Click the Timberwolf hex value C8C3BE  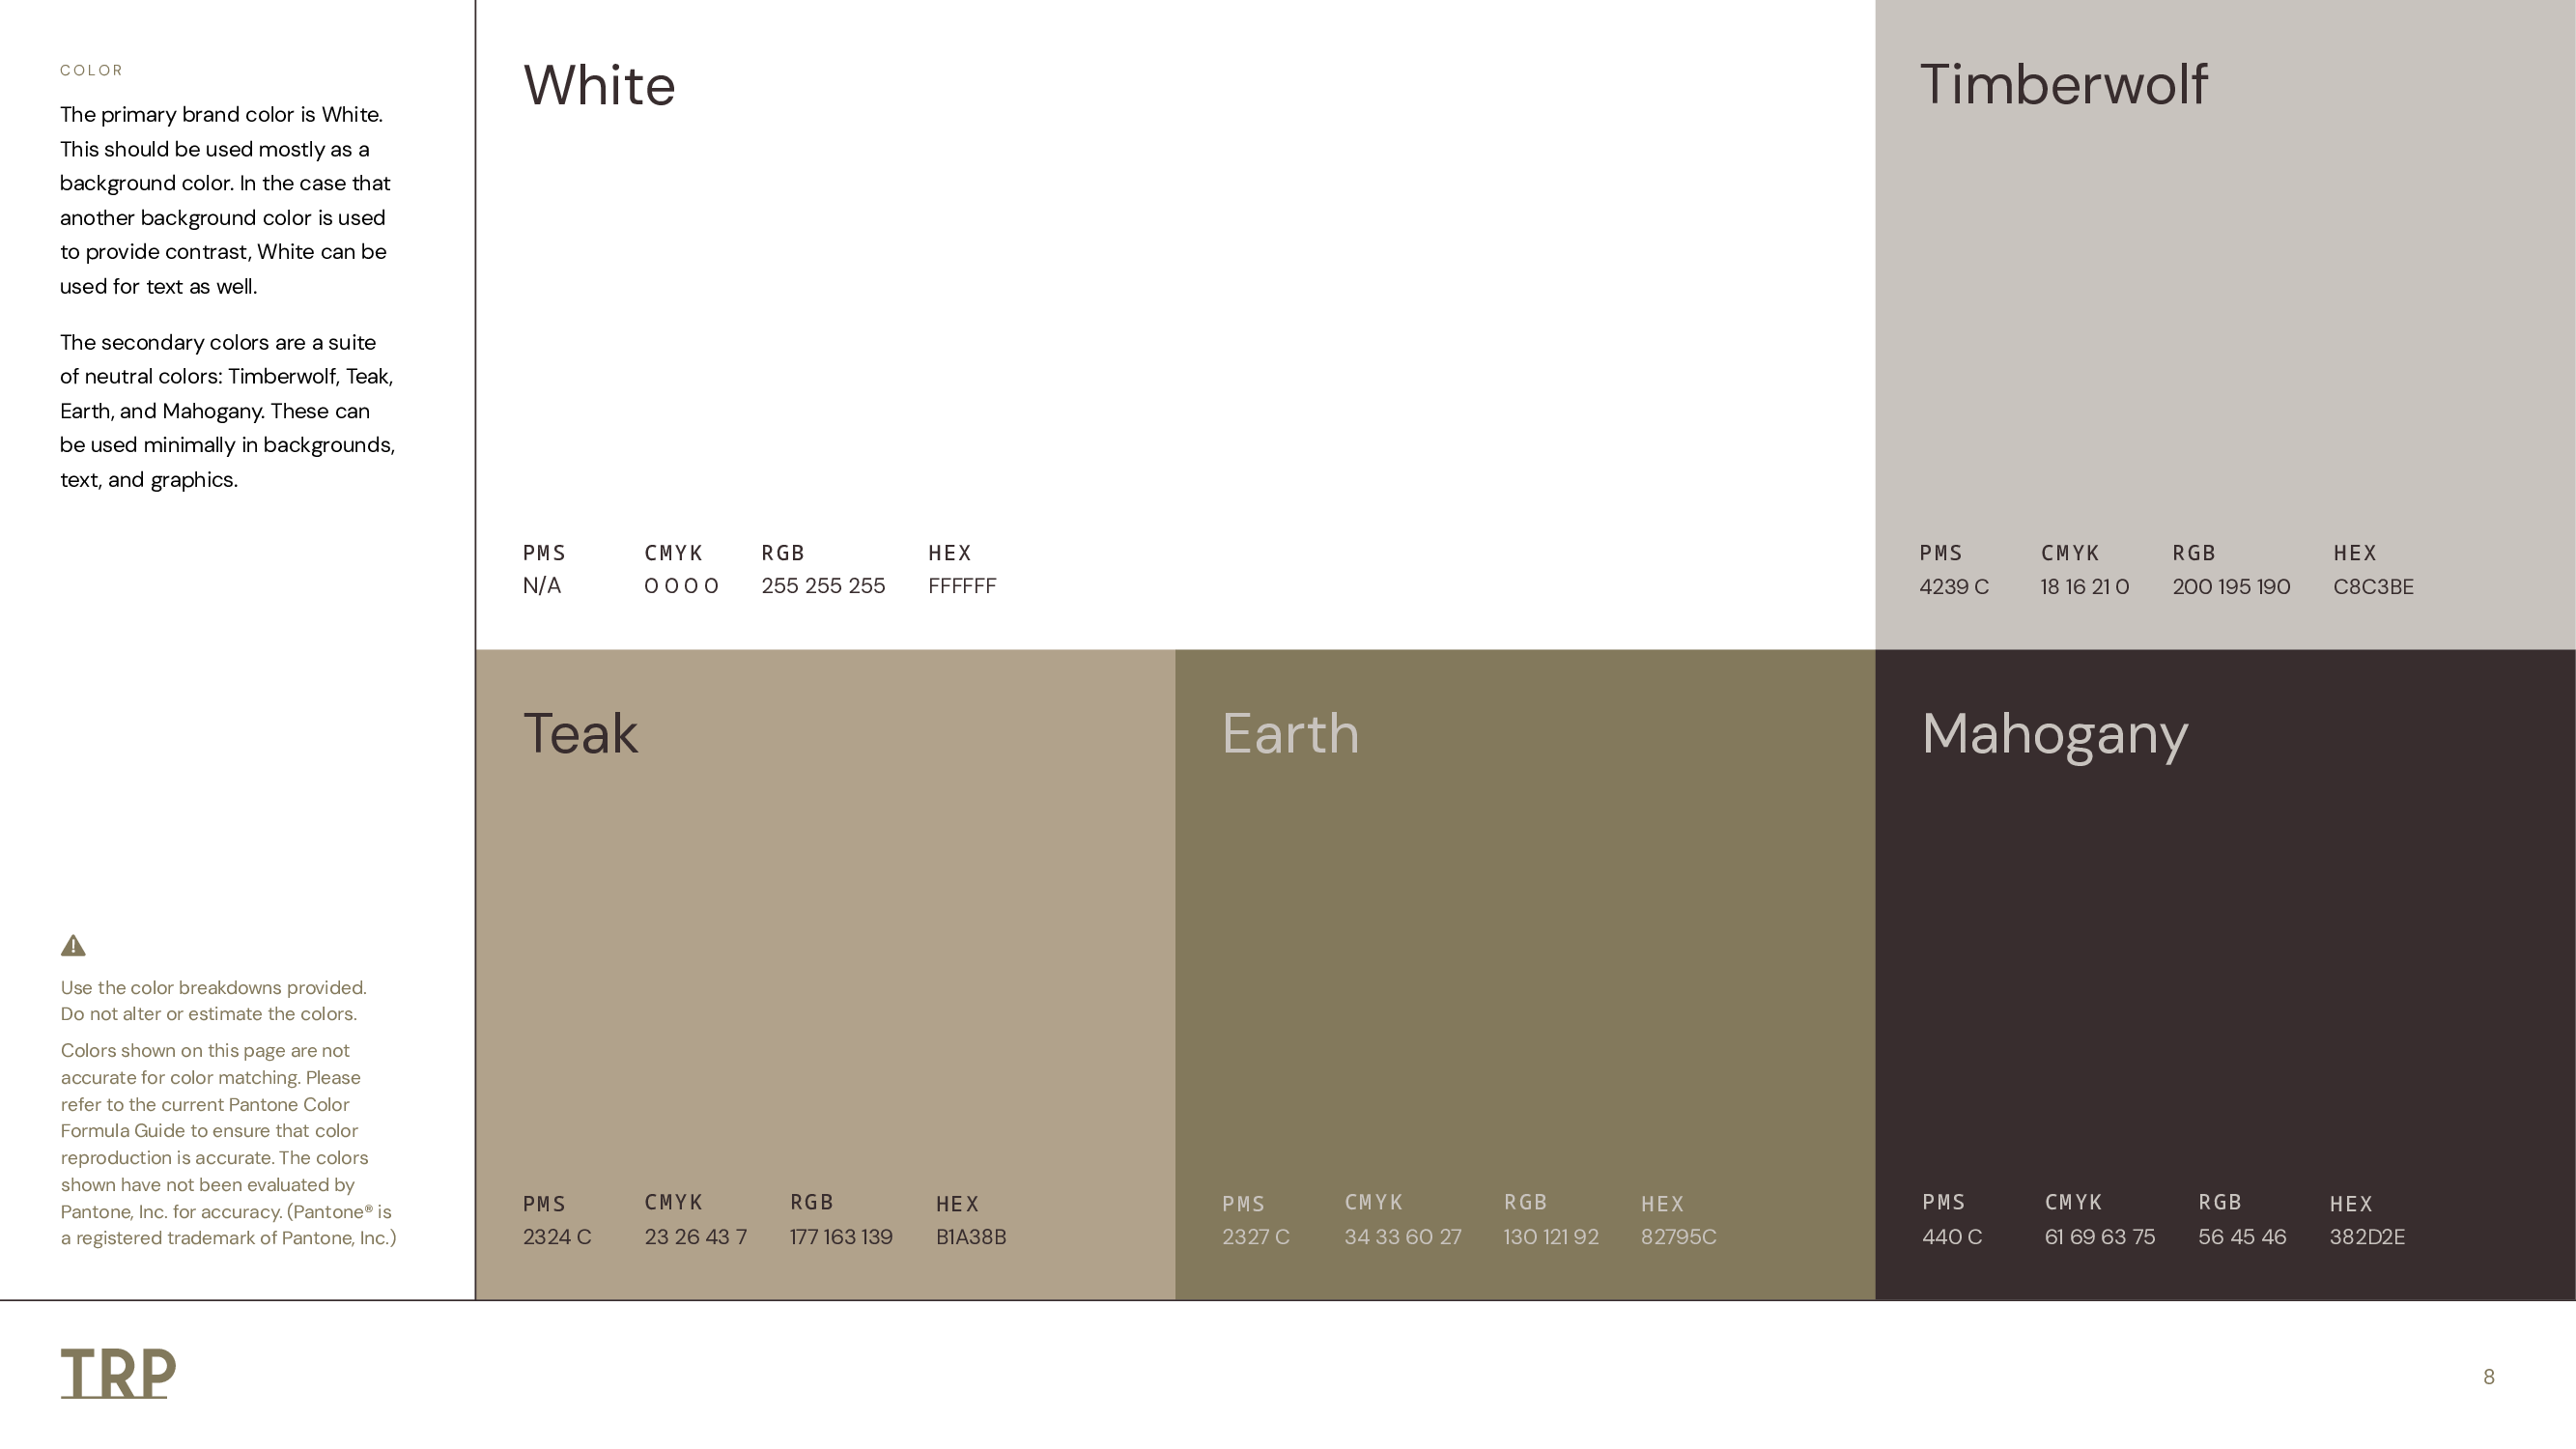[x=2372, y=587]
